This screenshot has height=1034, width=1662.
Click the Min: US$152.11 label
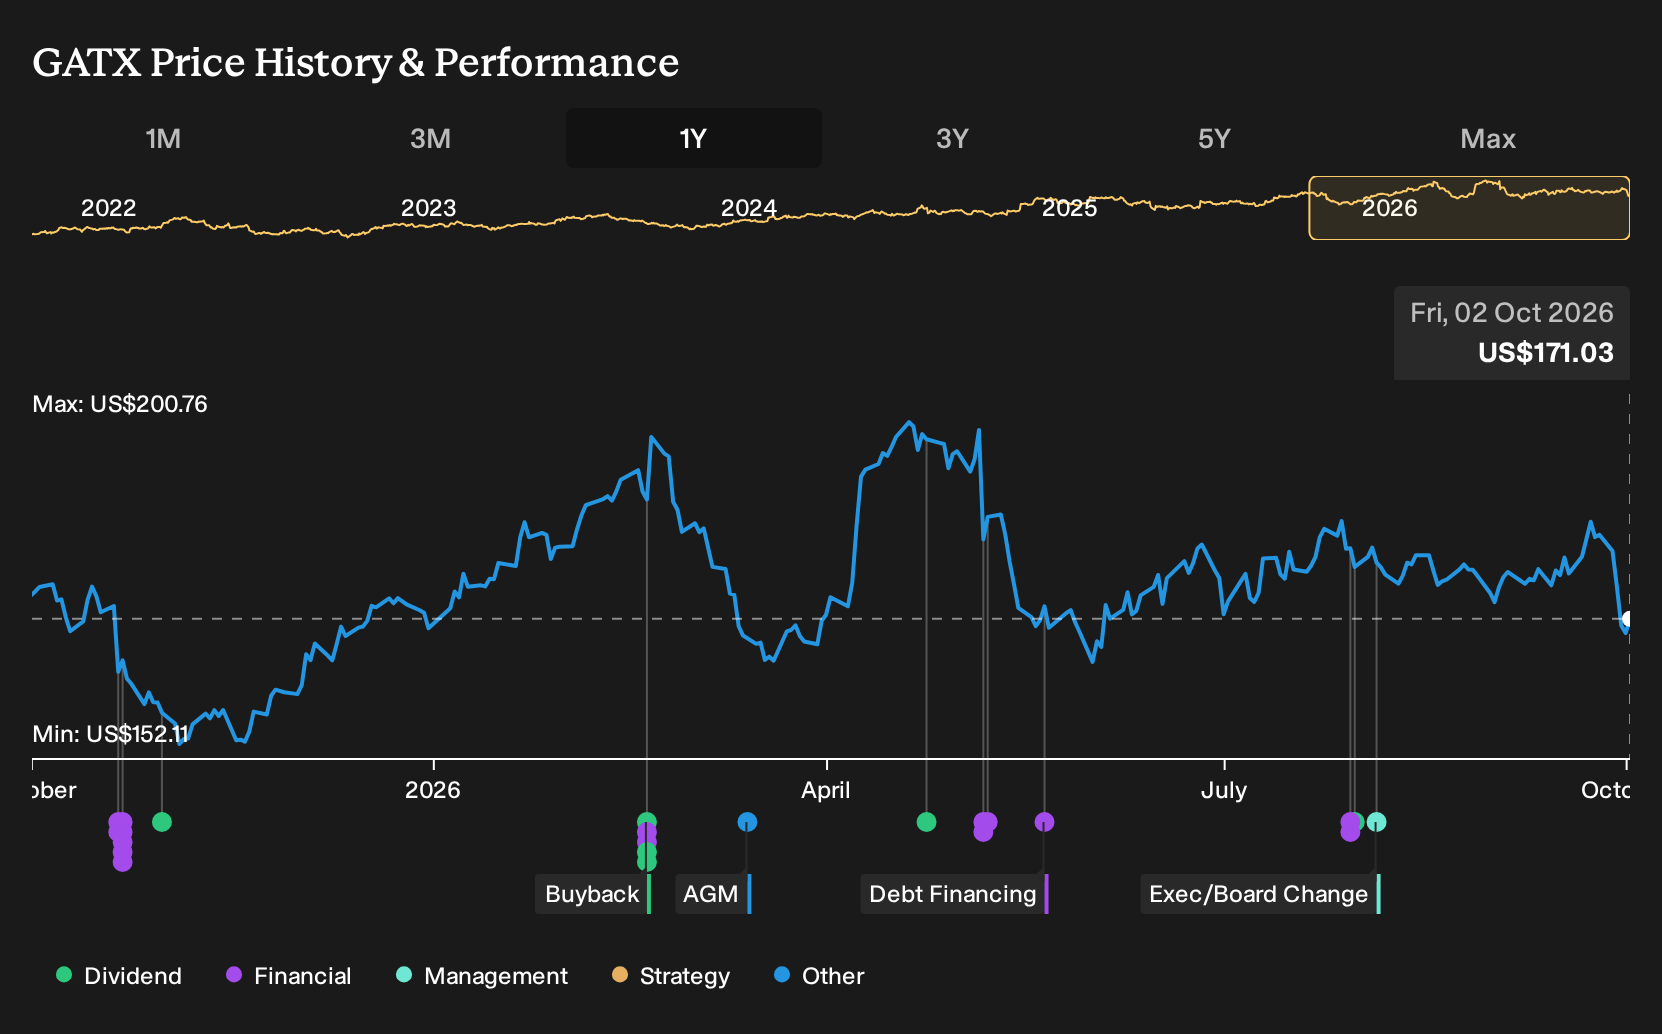[x=110, y=734]
